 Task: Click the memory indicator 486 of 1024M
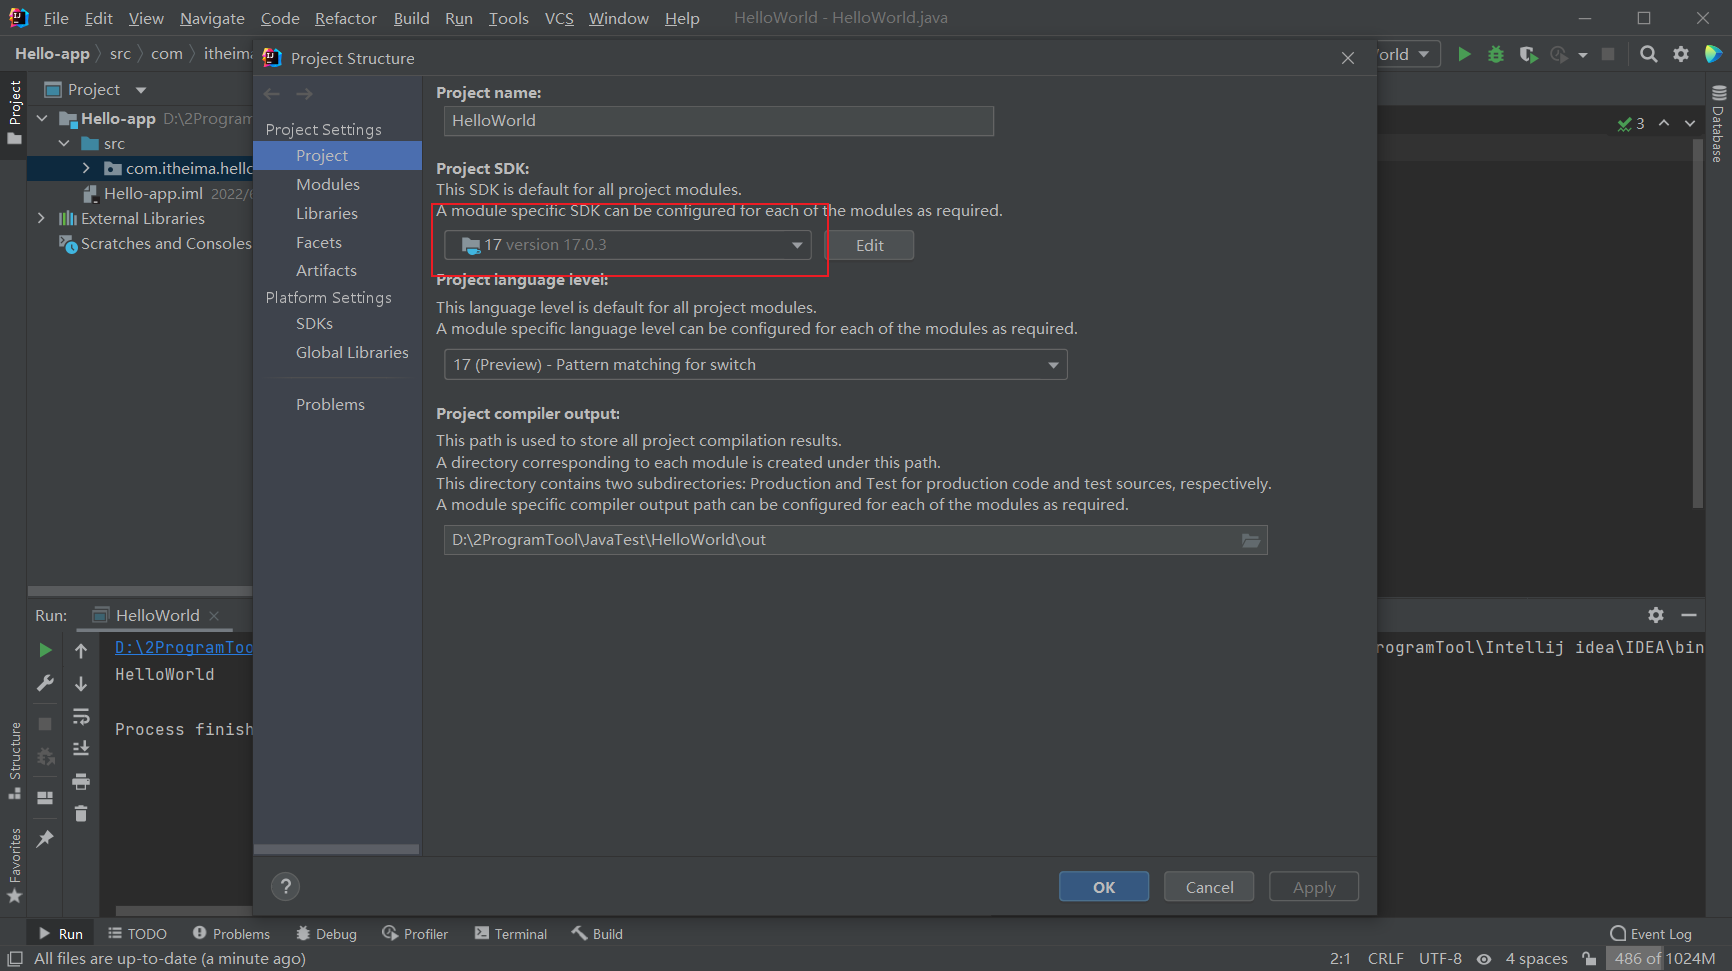[1664, 959]
